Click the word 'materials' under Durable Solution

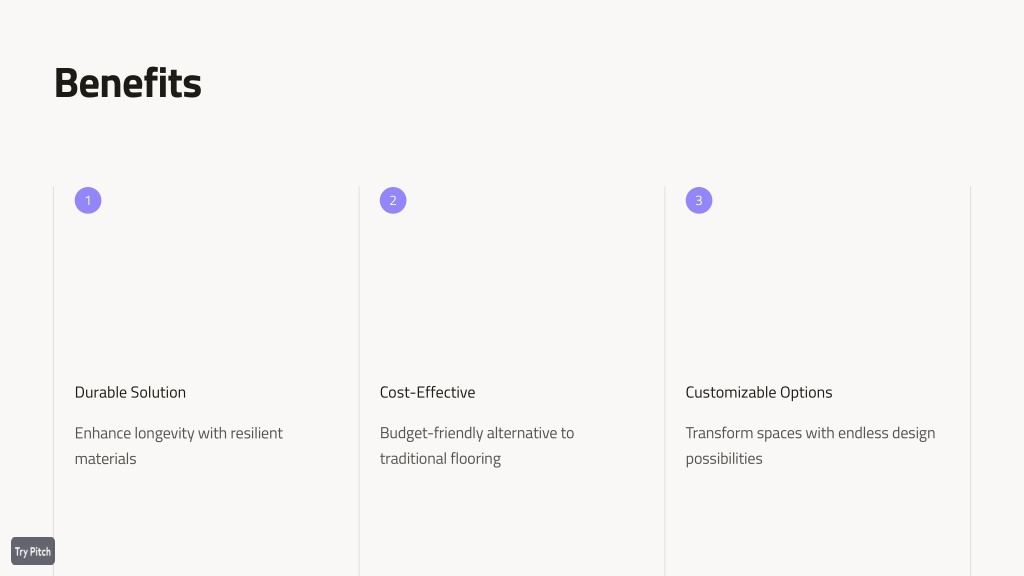(105, 458)
